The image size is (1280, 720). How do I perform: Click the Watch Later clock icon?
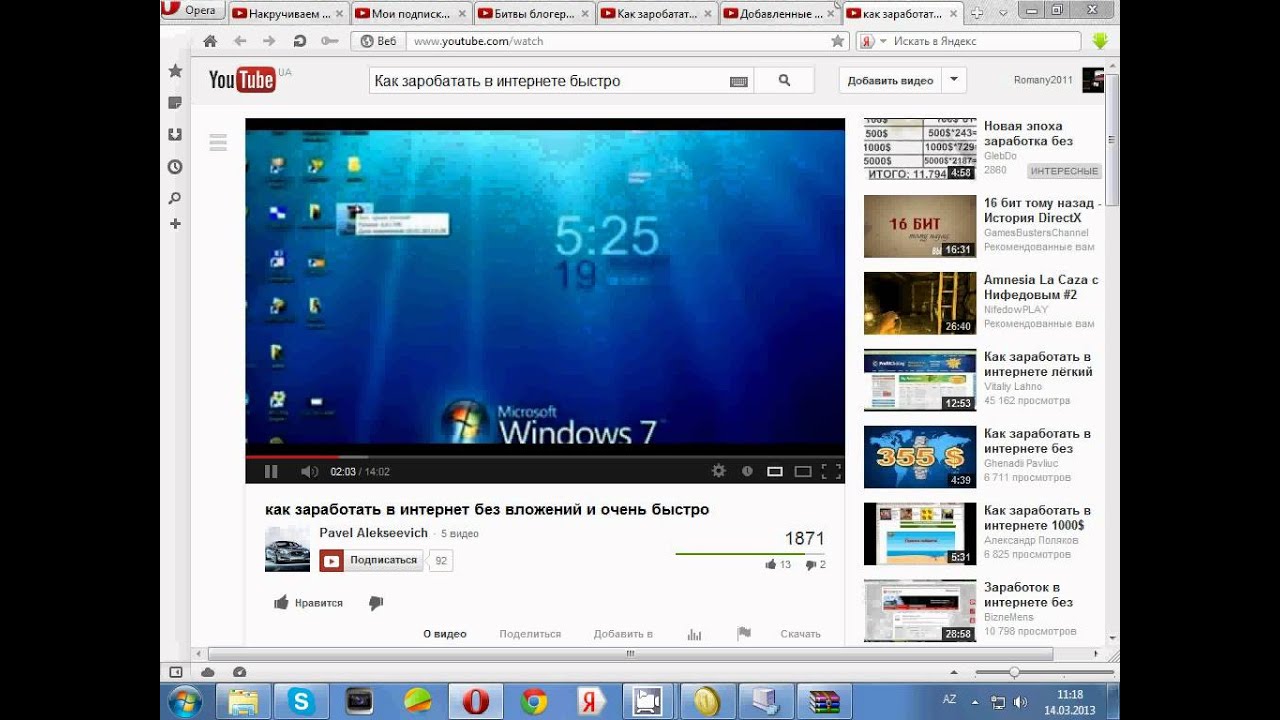(x=746, y=471)
